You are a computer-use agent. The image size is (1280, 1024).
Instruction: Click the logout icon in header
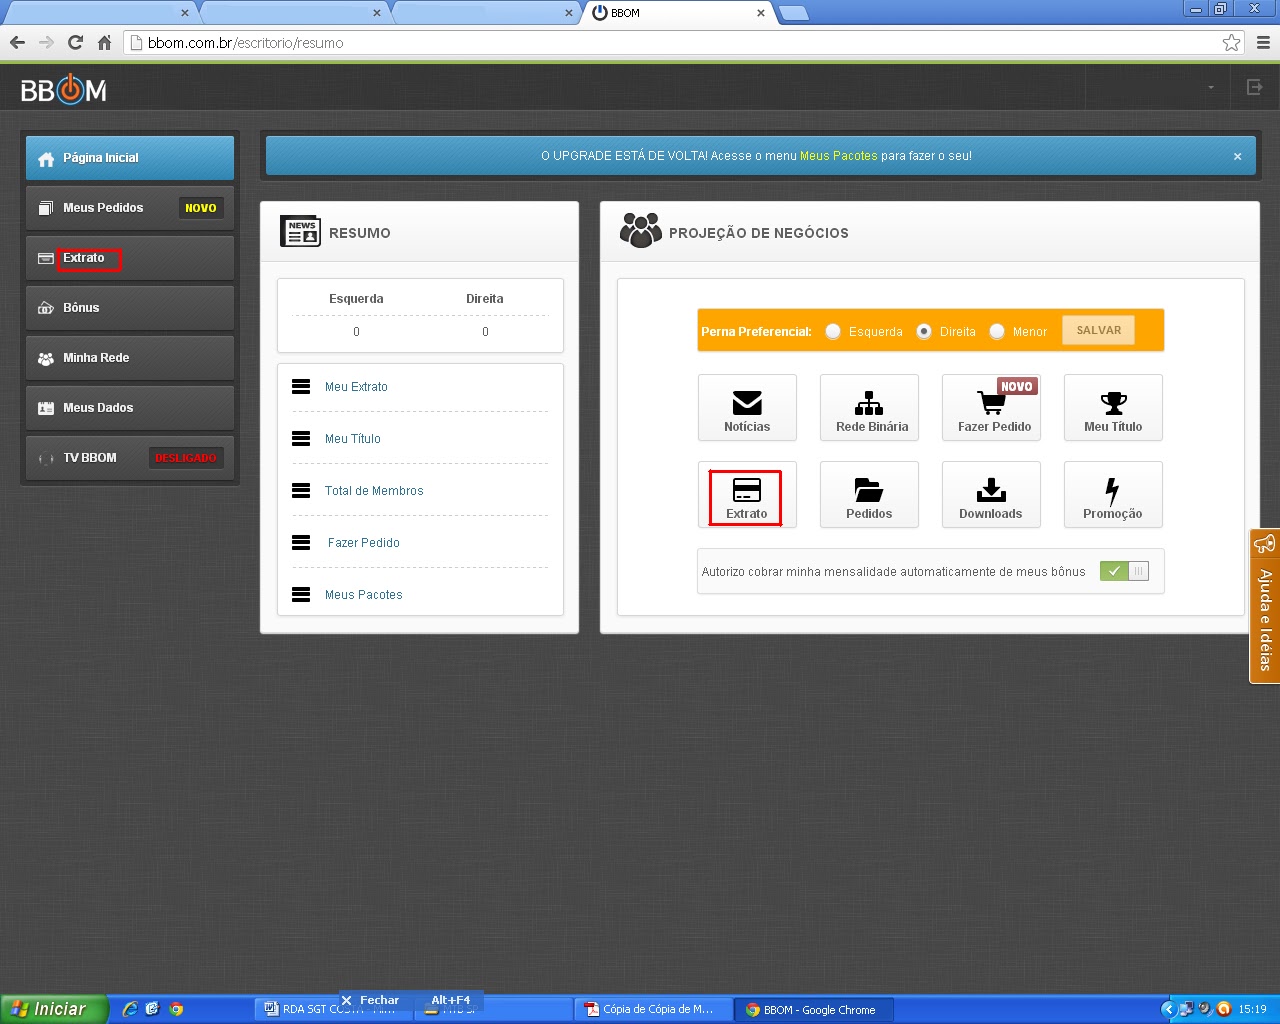point(1255,87)
